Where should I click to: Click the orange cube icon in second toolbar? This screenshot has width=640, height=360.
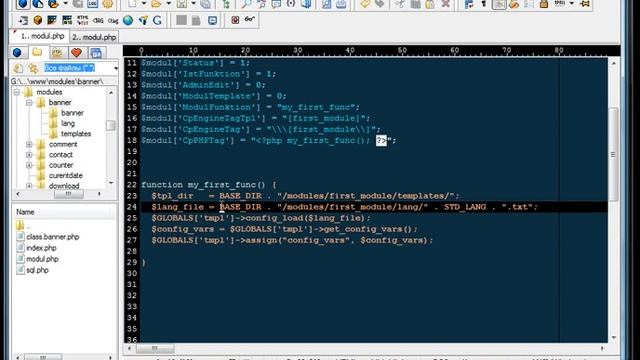pos(38,20)
